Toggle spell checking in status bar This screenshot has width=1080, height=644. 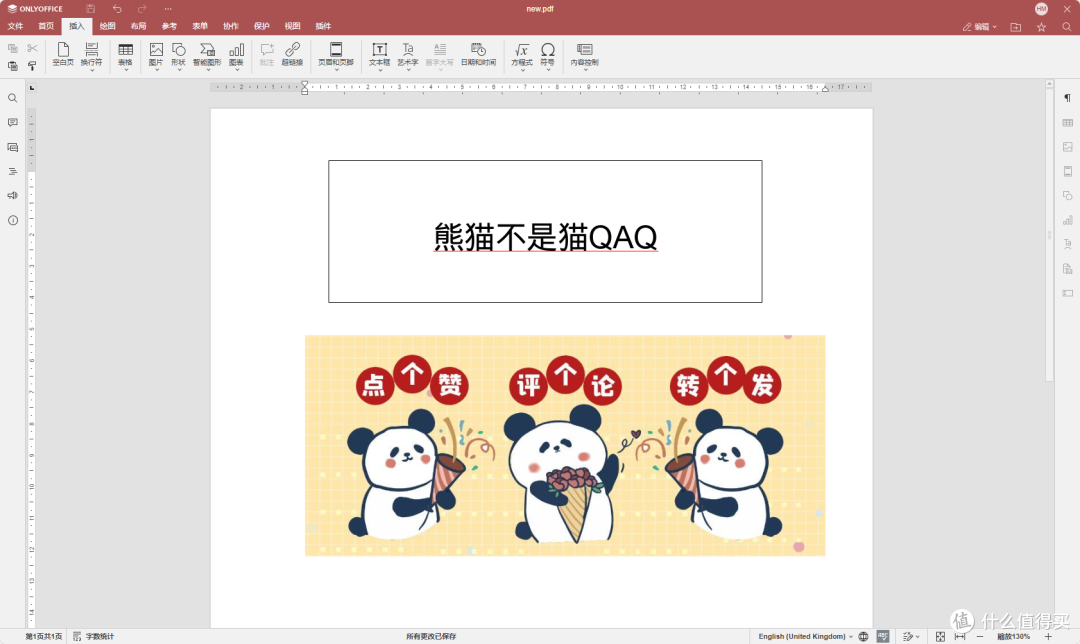pyautogui.click(x=883, y=636)
